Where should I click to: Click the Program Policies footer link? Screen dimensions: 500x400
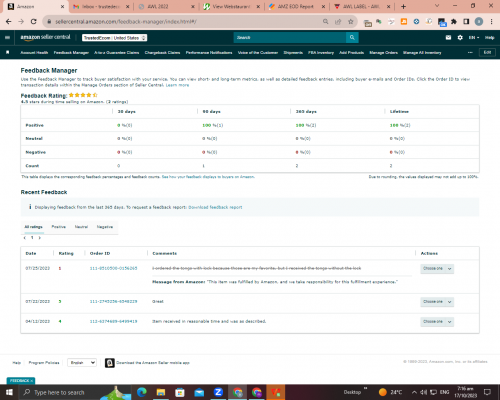pyautogui.click(x=44, y=363)
